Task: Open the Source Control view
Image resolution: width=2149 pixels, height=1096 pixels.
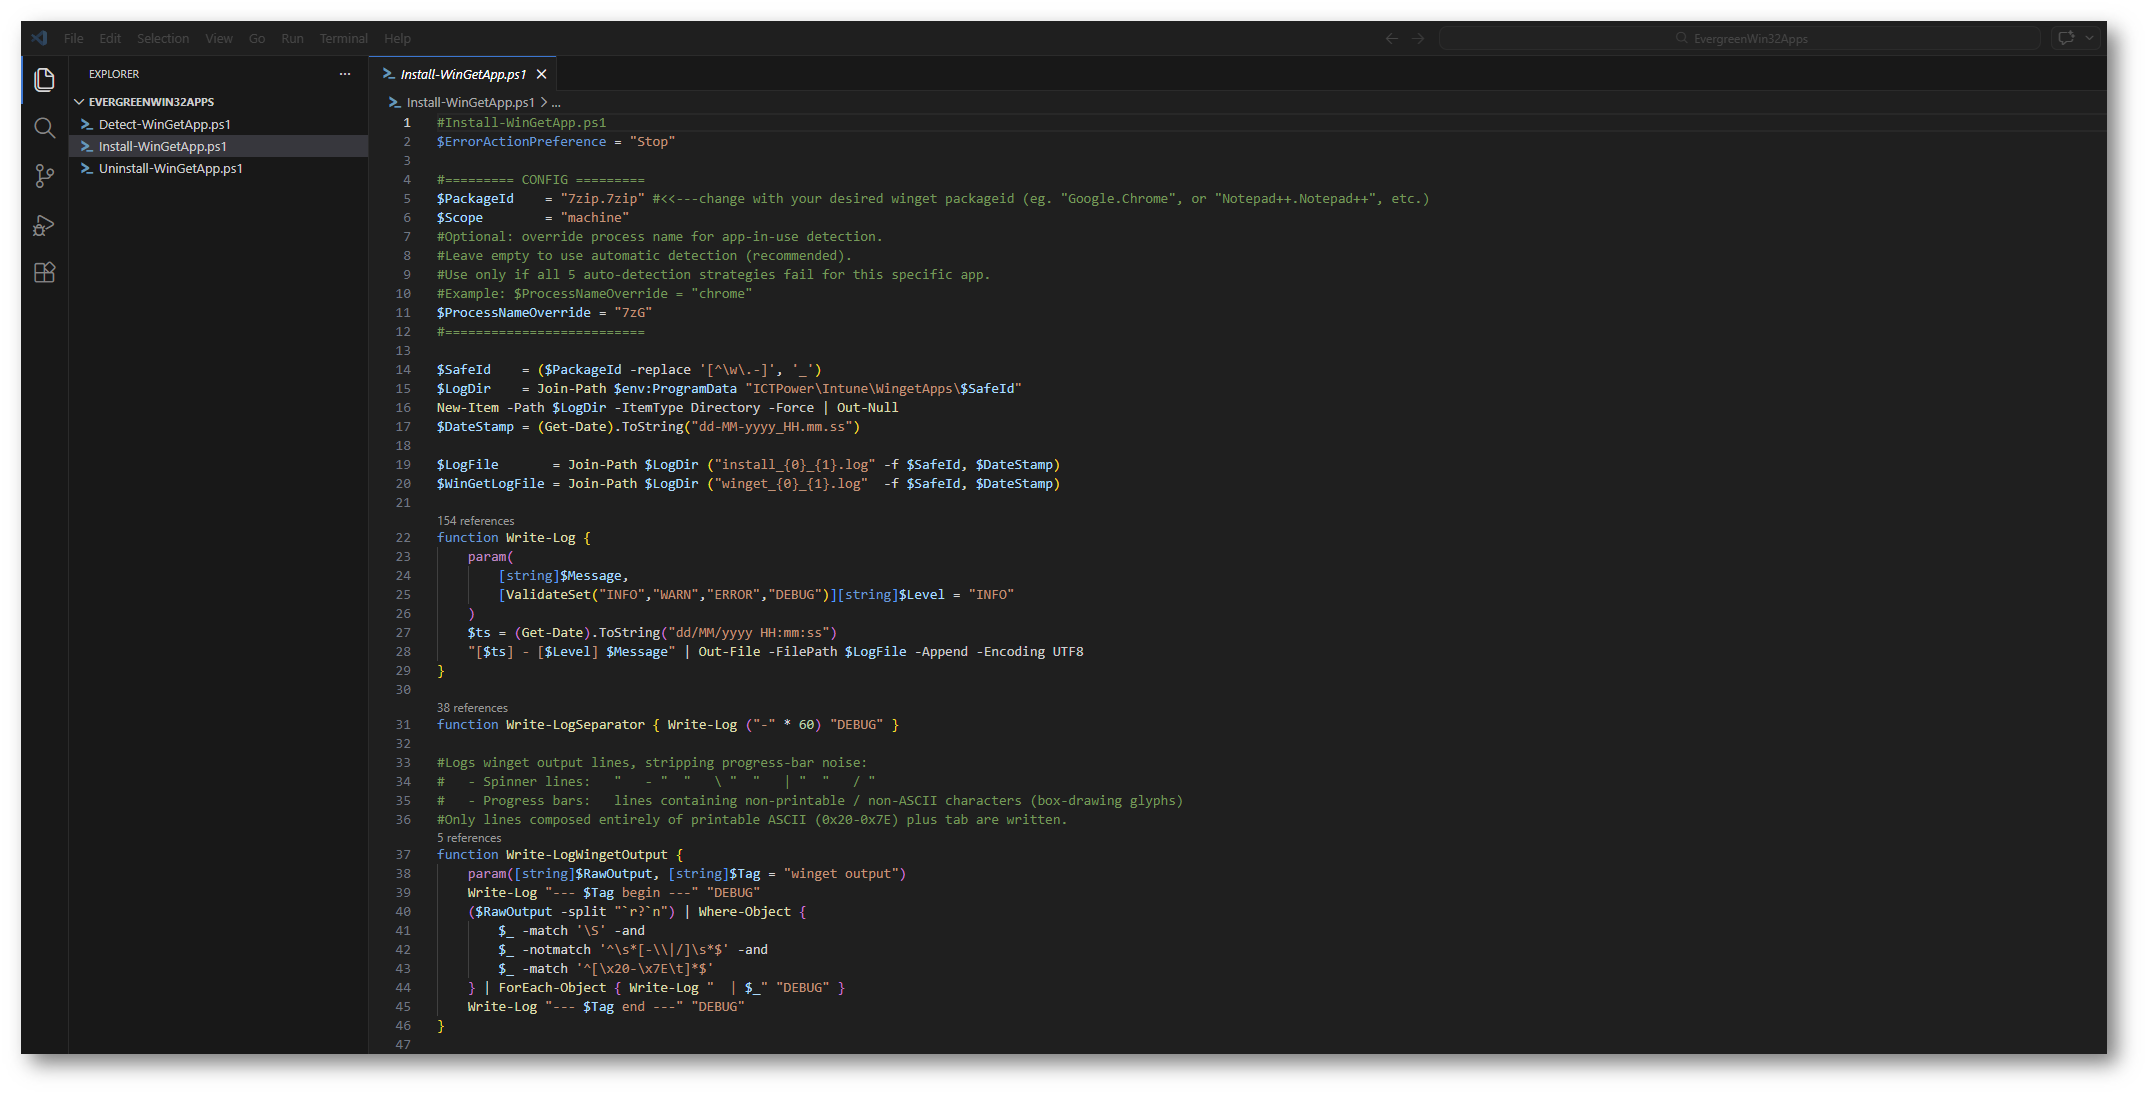Action: [x=44, y=176]
